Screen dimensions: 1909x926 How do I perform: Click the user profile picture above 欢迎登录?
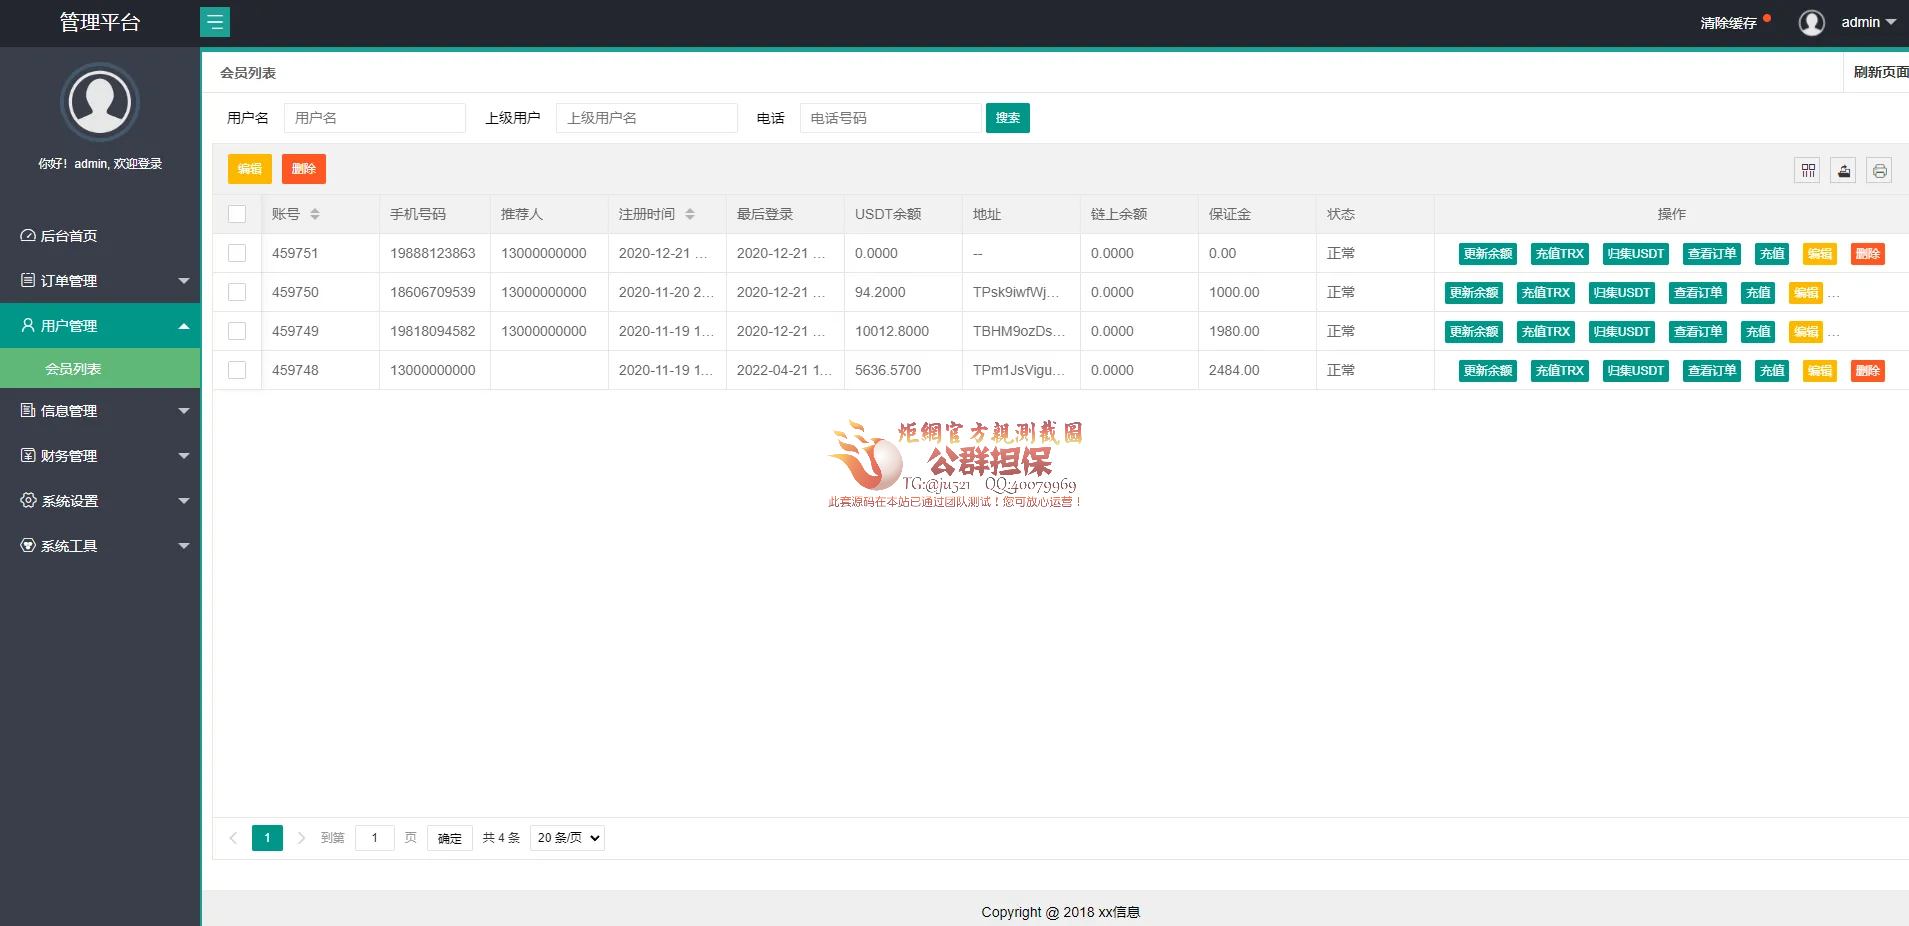coord(100,102)
